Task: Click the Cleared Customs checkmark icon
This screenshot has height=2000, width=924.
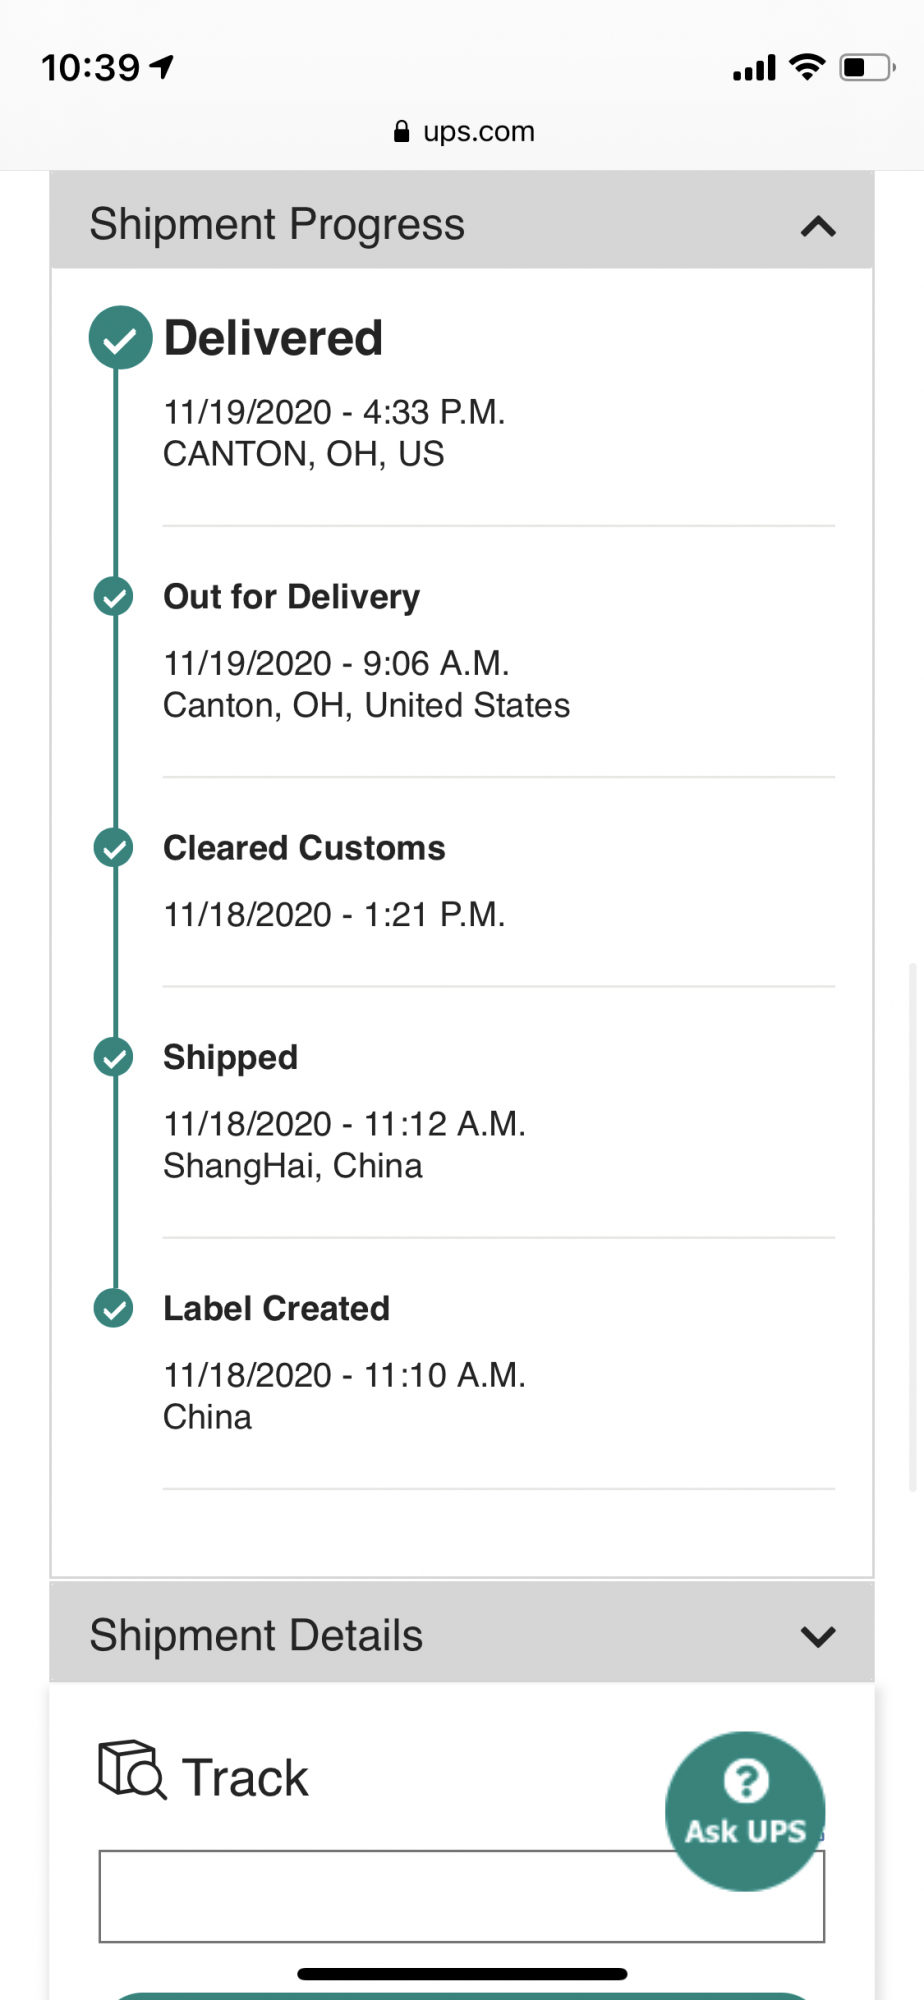Action: (x=113, y=848)
